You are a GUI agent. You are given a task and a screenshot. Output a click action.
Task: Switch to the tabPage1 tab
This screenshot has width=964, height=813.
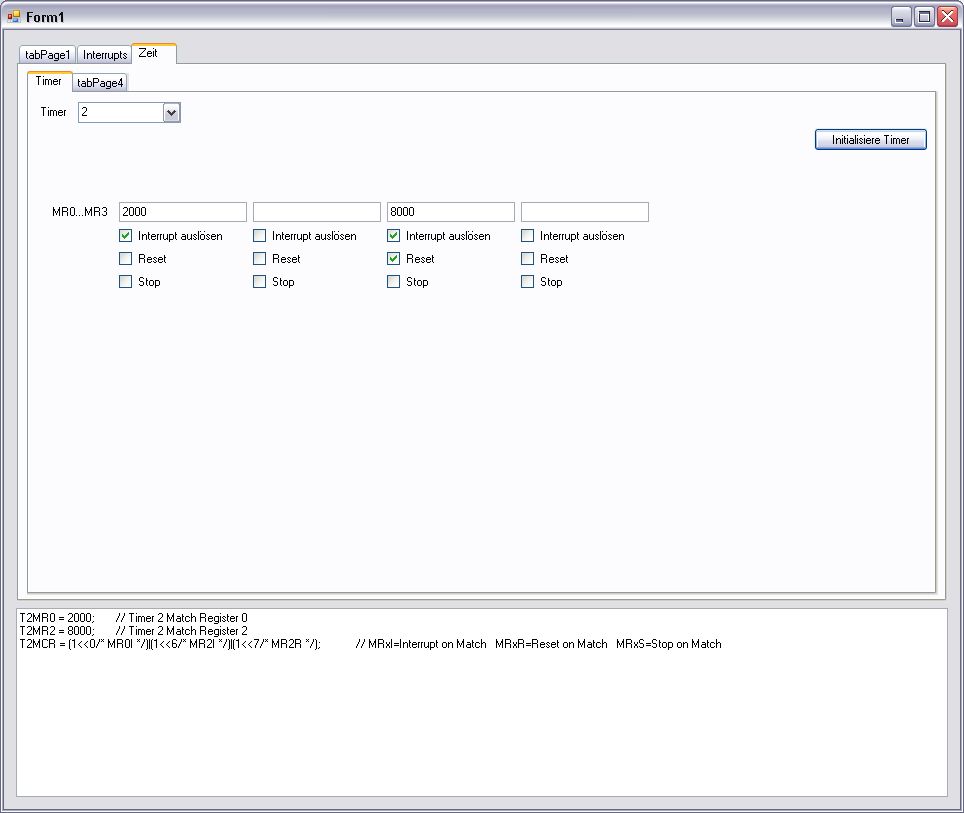(48, 55)
